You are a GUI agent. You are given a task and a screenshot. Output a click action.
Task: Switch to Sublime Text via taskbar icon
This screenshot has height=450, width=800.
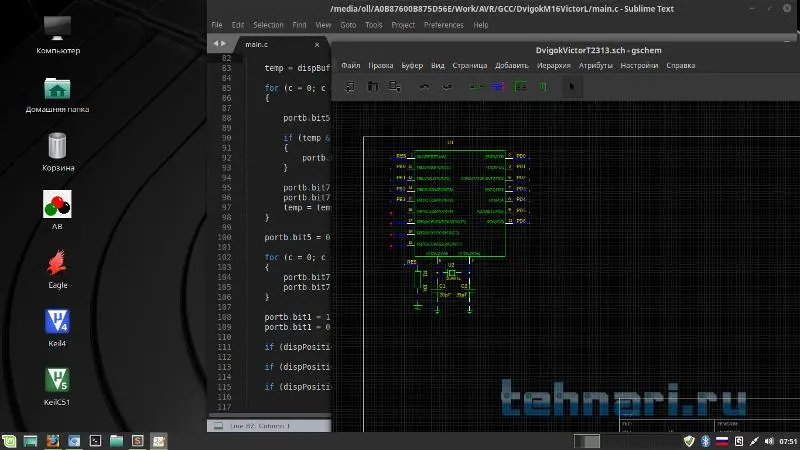[138, 441]
